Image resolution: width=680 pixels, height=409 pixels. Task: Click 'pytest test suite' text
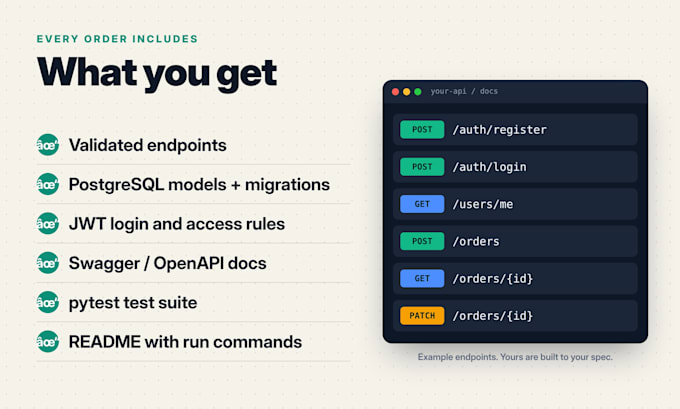pyautogui.click(x=133, y=303)
